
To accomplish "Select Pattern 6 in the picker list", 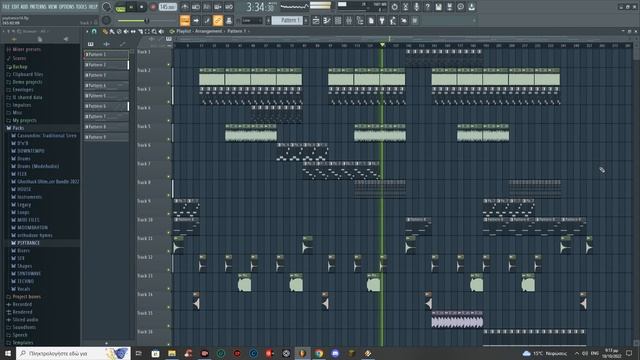I will click(106, 106).
